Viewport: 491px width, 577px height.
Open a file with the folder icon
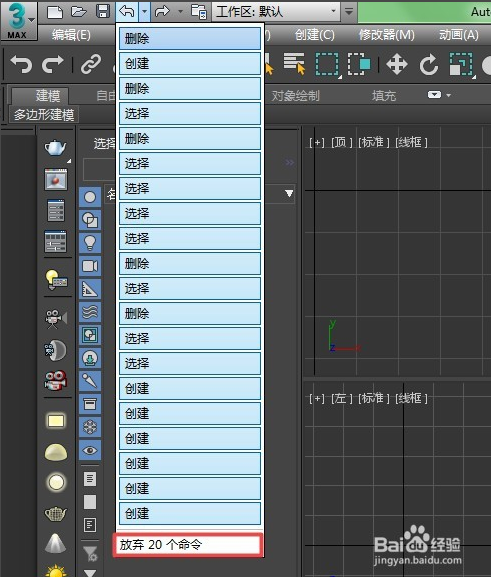click(78, 12)
